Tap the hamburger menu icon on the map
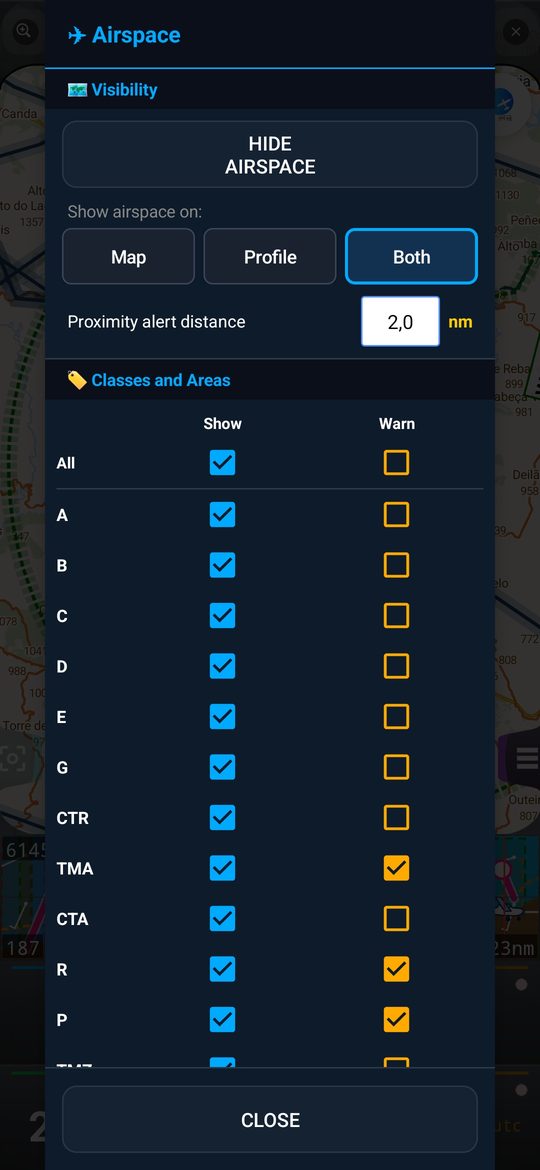The width and height of the screenshot is (540, 1170). point(527,757)
